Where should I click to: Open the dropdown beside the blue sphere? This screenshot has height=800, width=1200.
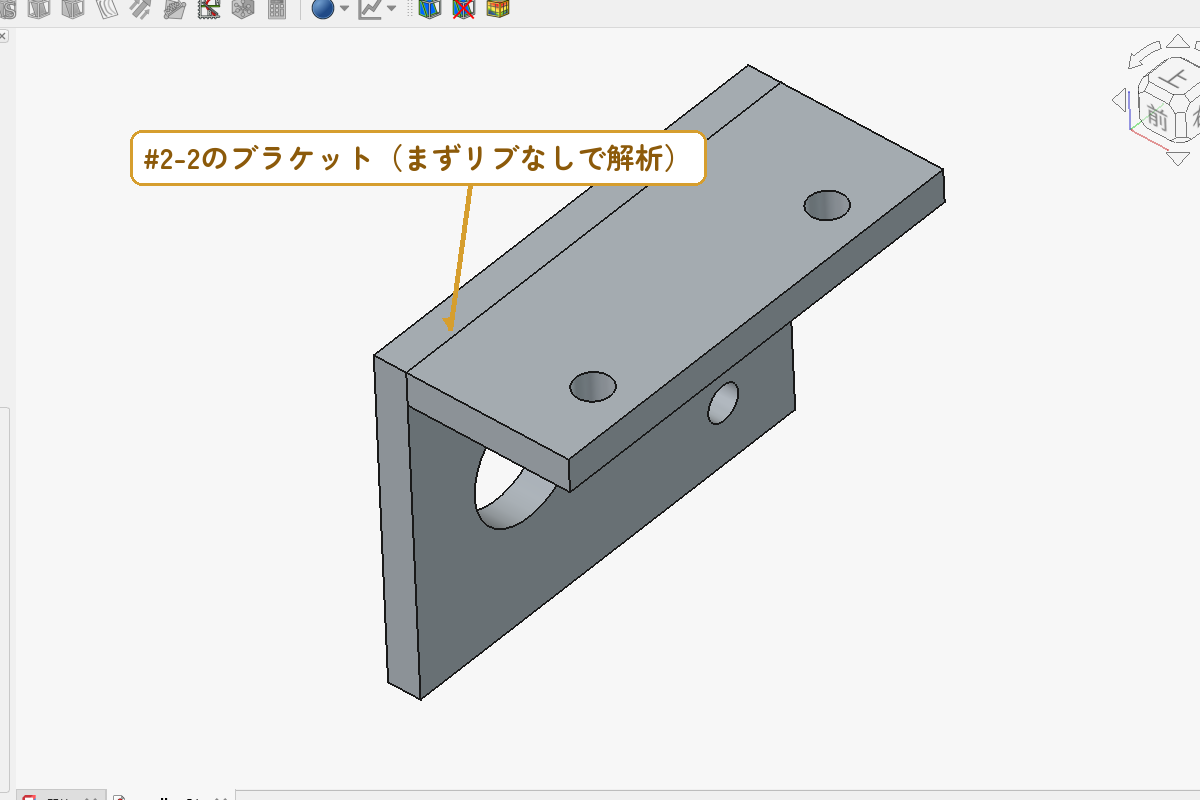pyautogui.click(x=344, y=9)
